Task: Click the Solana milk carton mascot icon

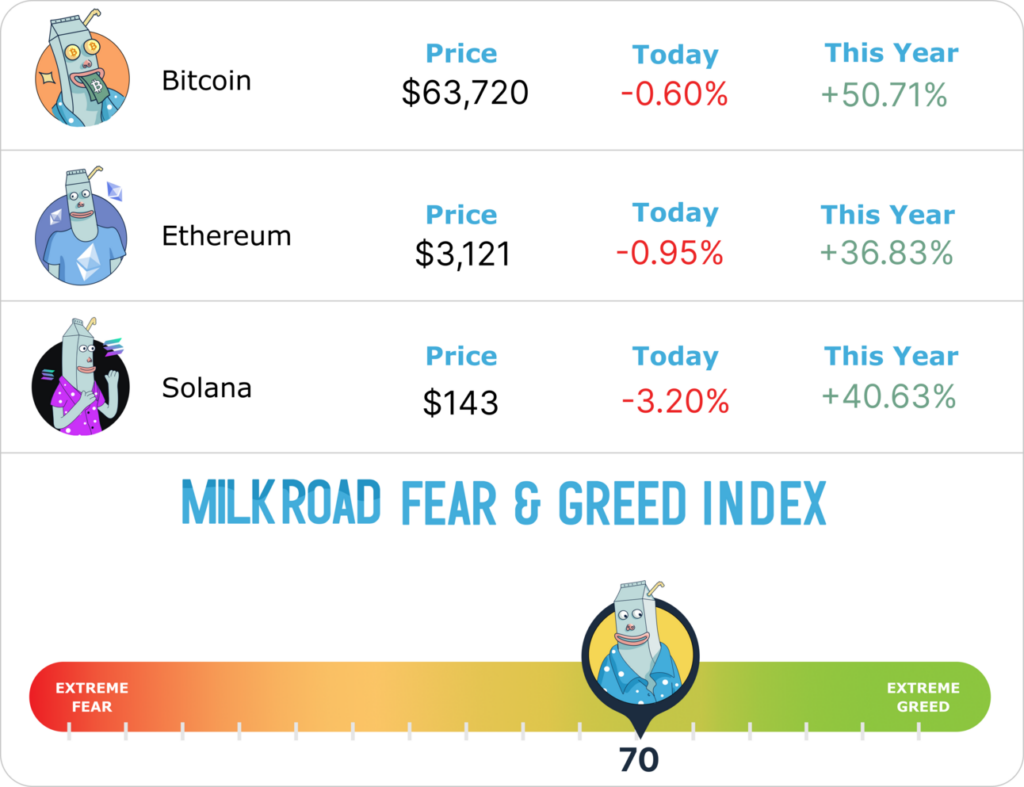Action: coord(81,380)
